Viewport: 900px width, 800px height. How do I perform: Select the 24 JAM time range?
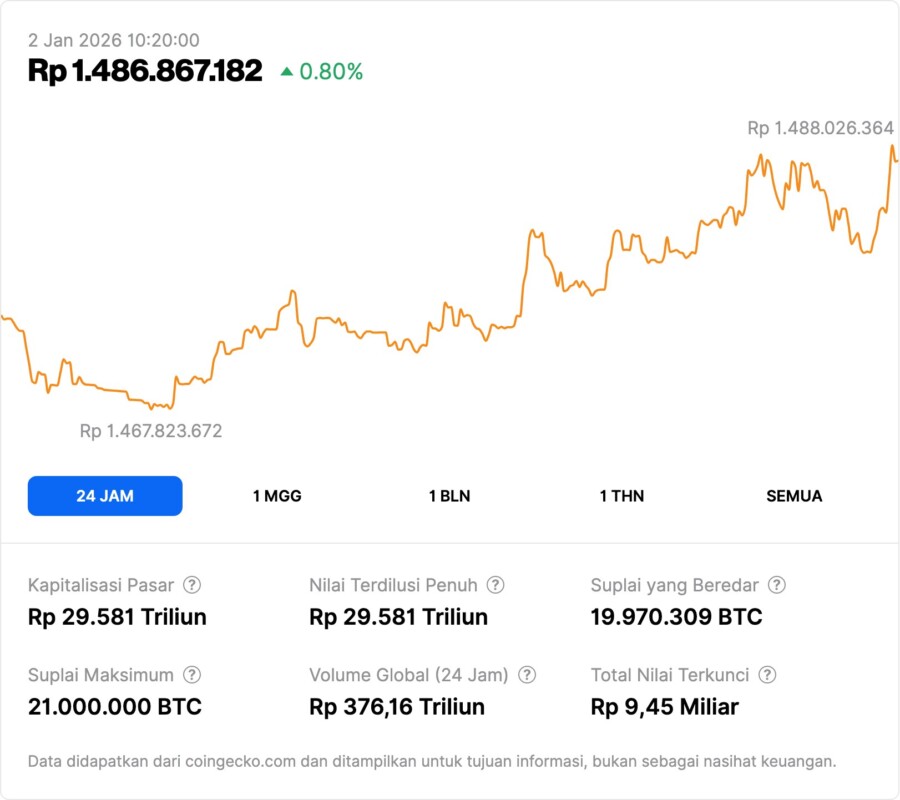click(105, 496)
